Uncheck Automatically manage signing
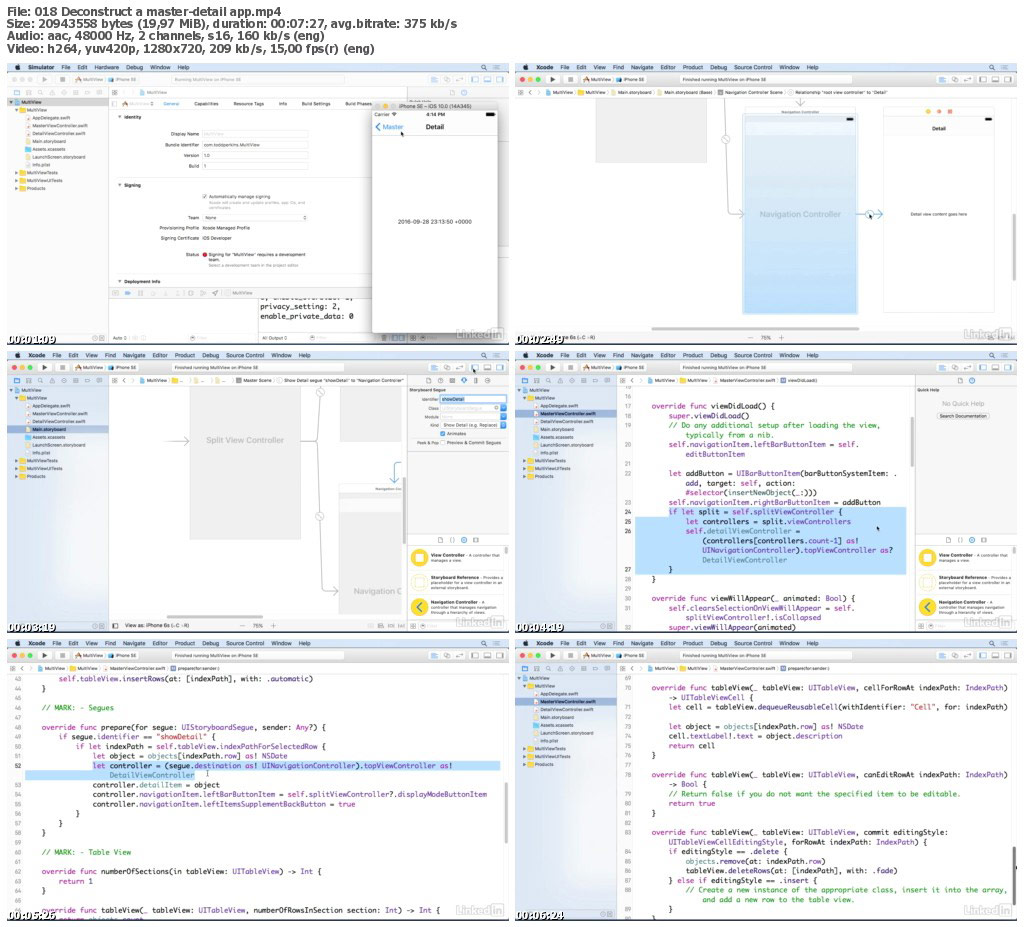Image resolution: width=1024 pixels, height=927 pixels. [x=204, y=196]
